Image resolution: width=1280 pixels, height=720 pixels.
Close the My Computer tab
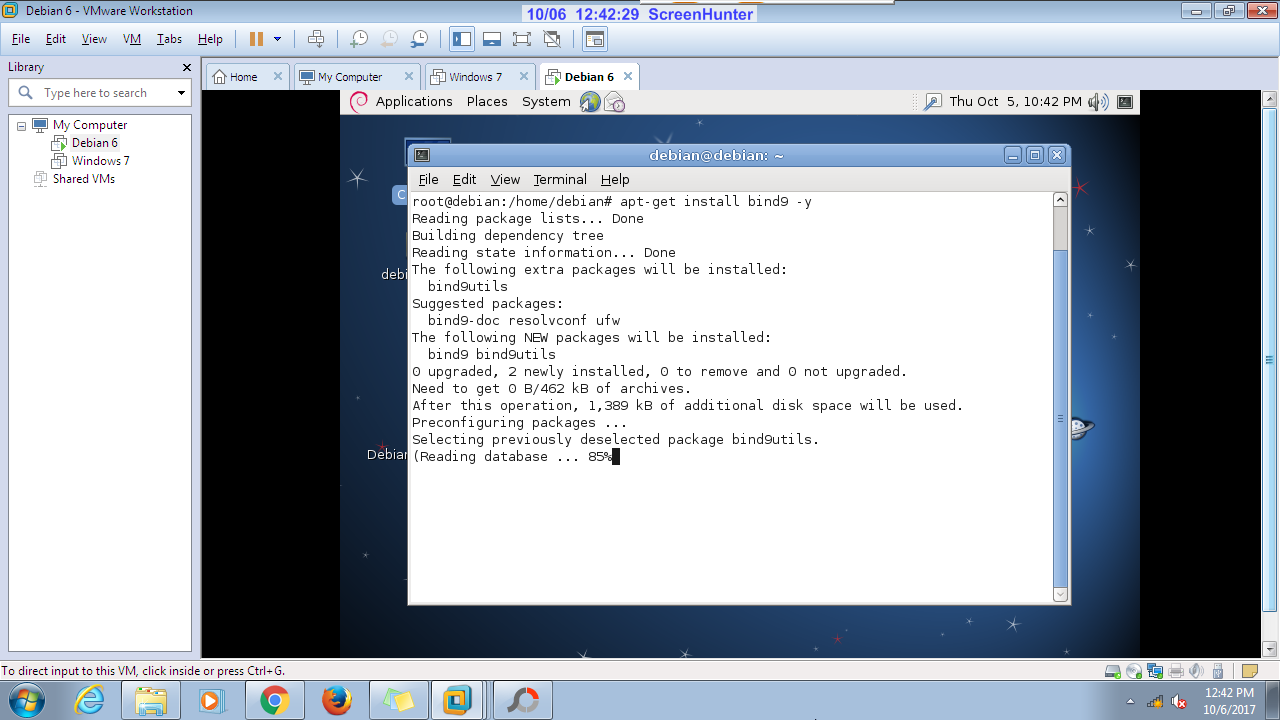(408, 76)
